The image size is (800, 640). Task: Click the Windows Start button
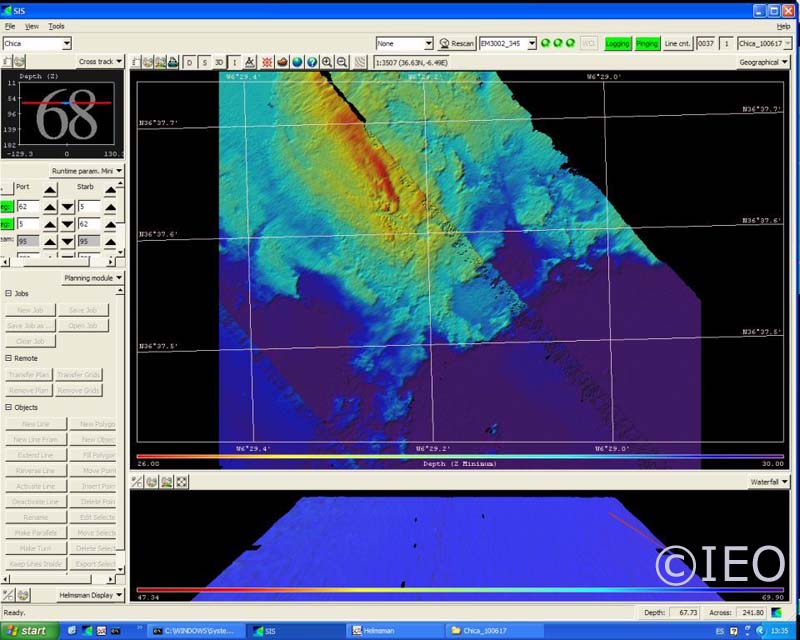[28, 631]
